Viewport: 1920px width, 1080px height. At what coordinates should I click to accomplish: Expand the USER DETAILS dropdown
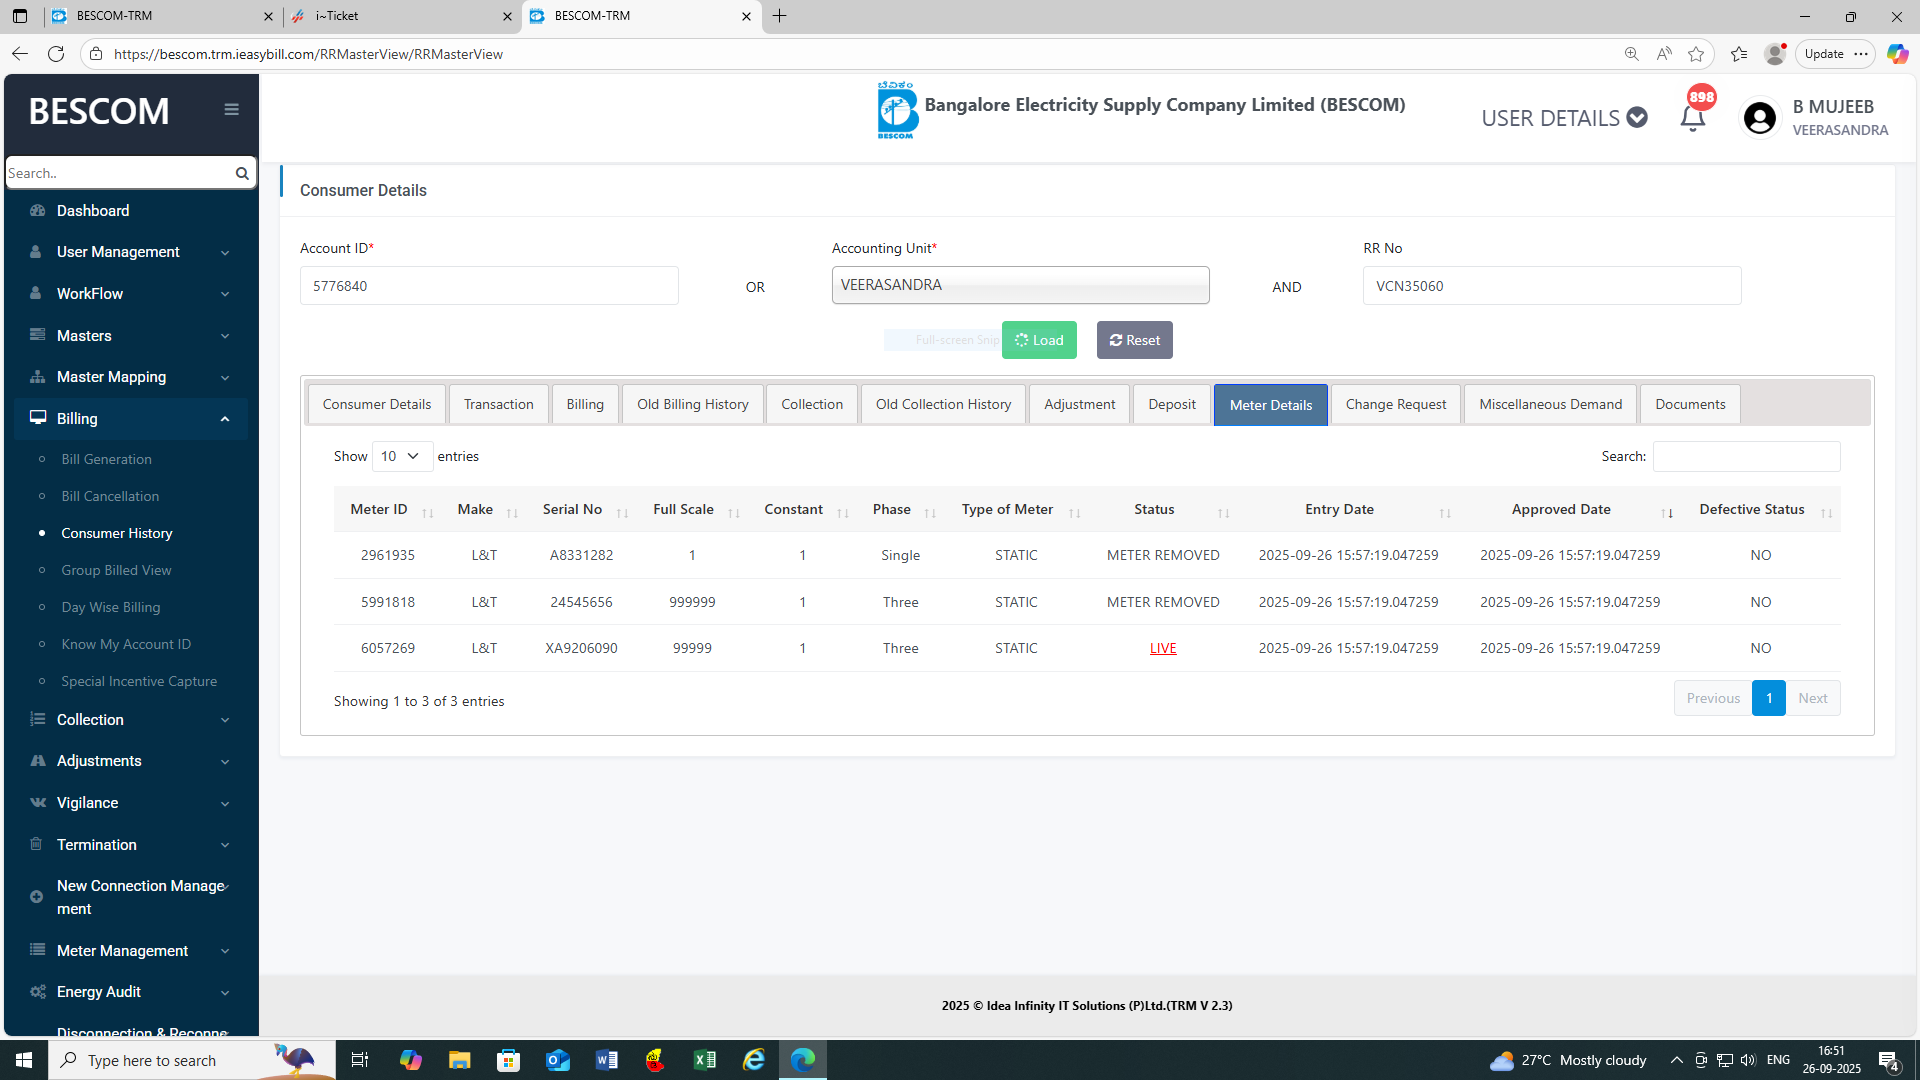tap(1564, 118)
